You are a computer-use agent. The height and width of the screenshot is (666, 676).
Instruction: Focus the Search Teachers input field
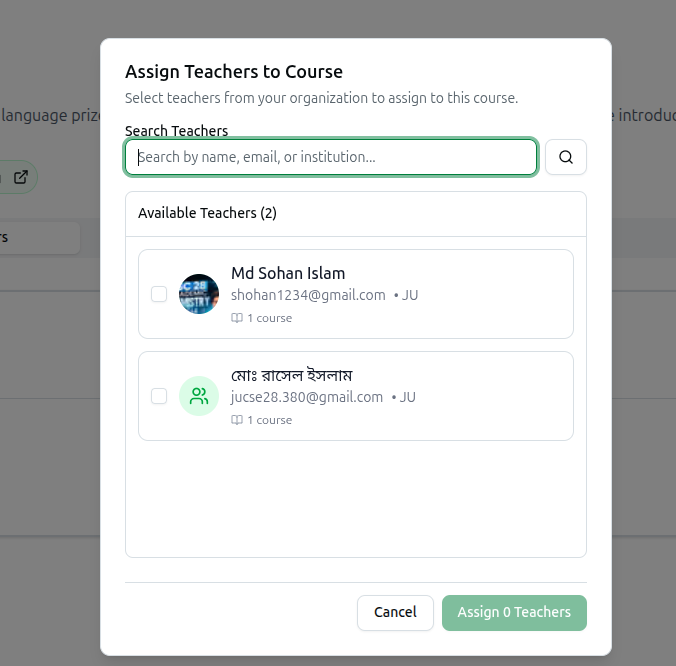(331, 157)
